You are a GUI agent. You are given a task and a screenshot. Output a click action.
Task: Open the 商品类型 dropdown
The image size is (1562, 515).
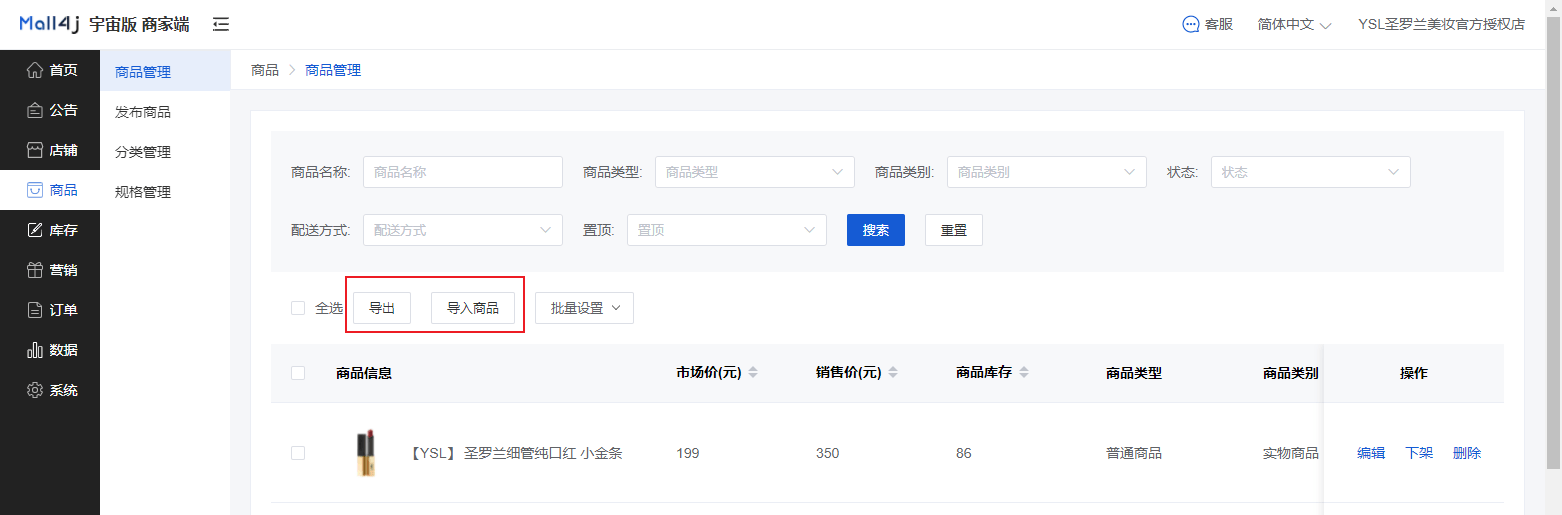click(x=755, y=172)
